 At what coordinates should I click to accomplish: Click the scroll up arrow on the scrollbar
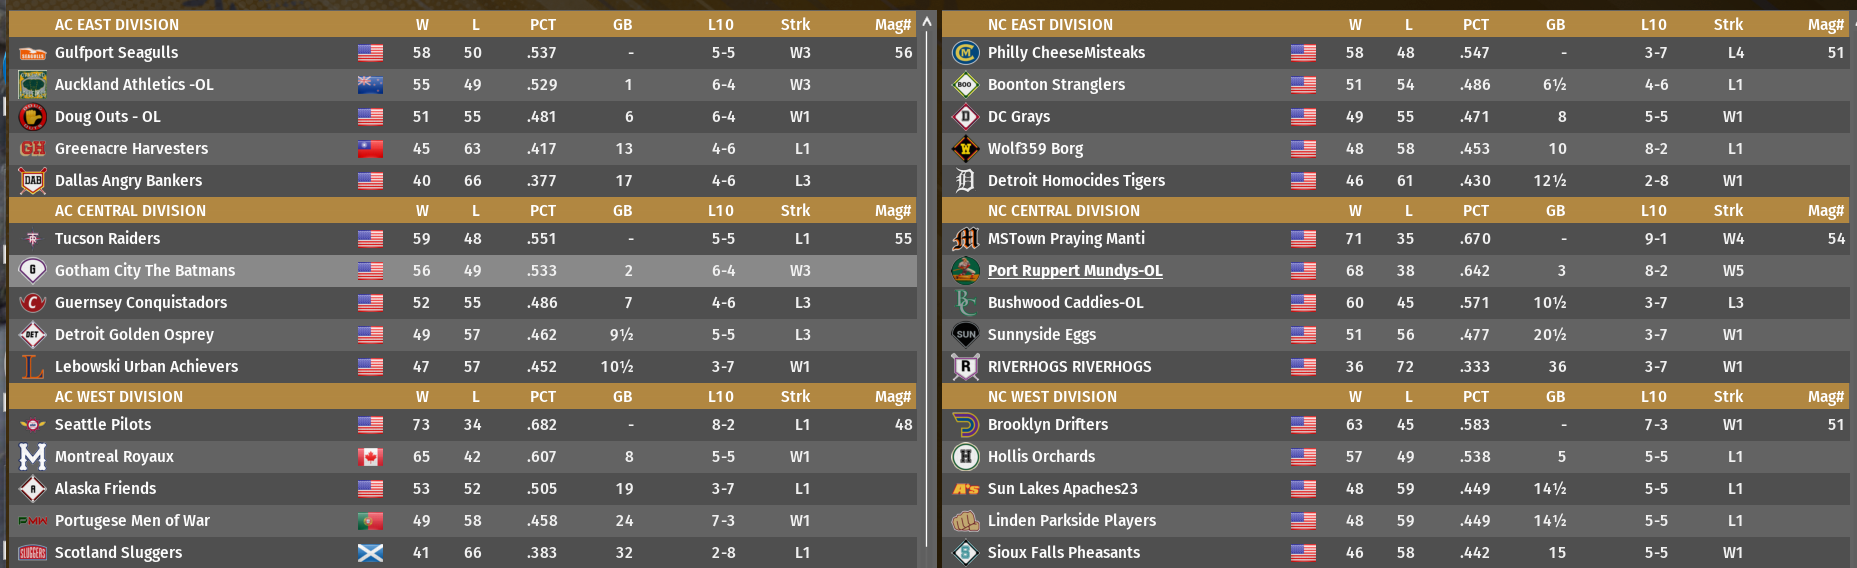pos(927,21)
